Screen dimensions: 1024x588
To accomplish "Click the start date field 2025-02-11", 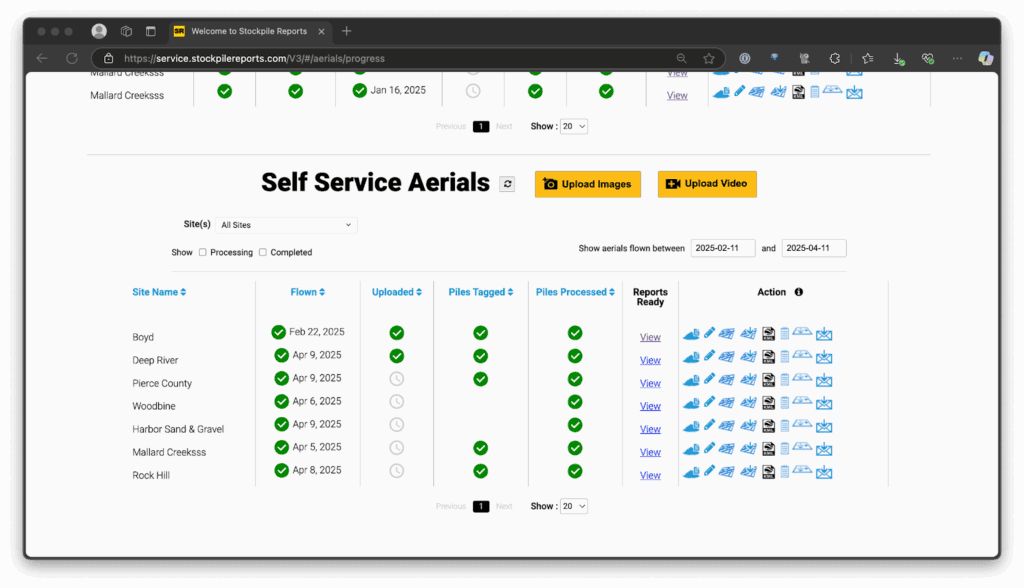I will click(722, 248).
